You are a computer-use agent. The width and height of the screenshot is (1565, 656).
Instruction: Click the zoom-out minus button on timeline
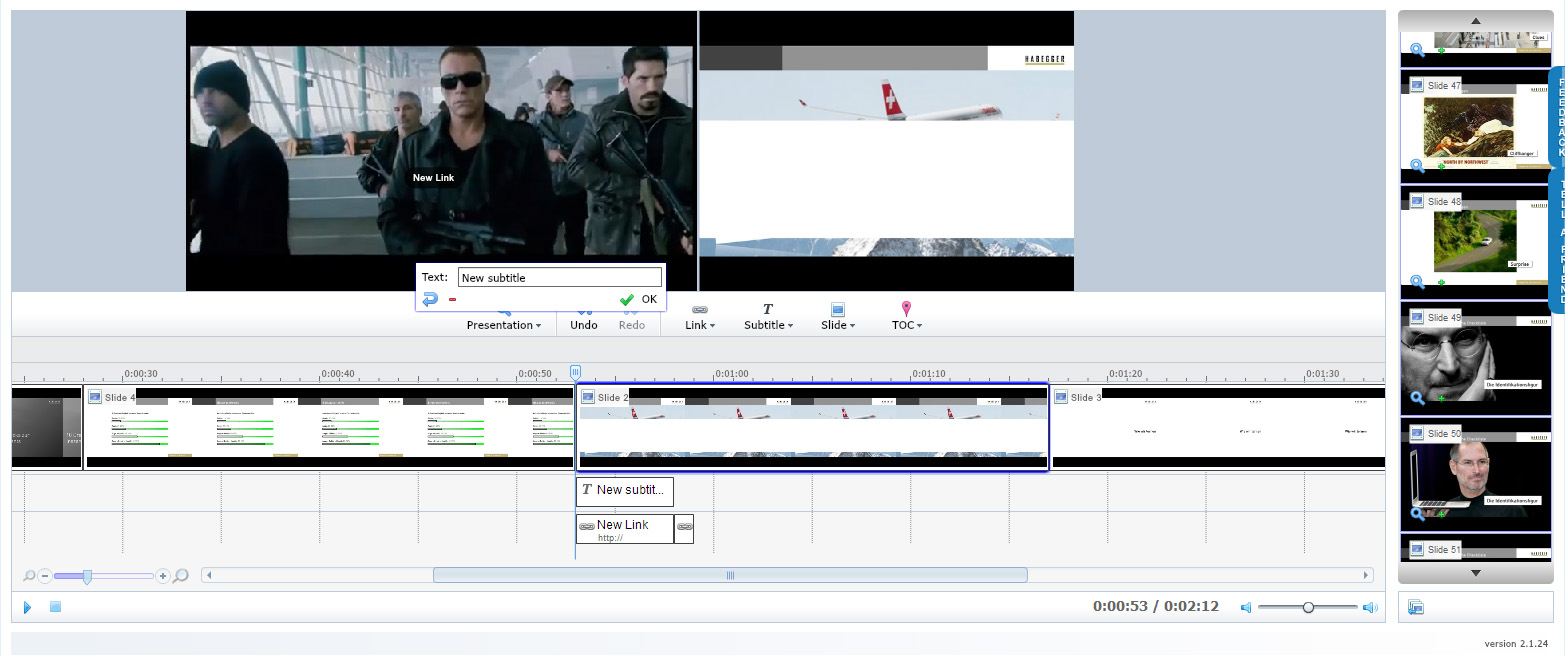pos(45,576)
